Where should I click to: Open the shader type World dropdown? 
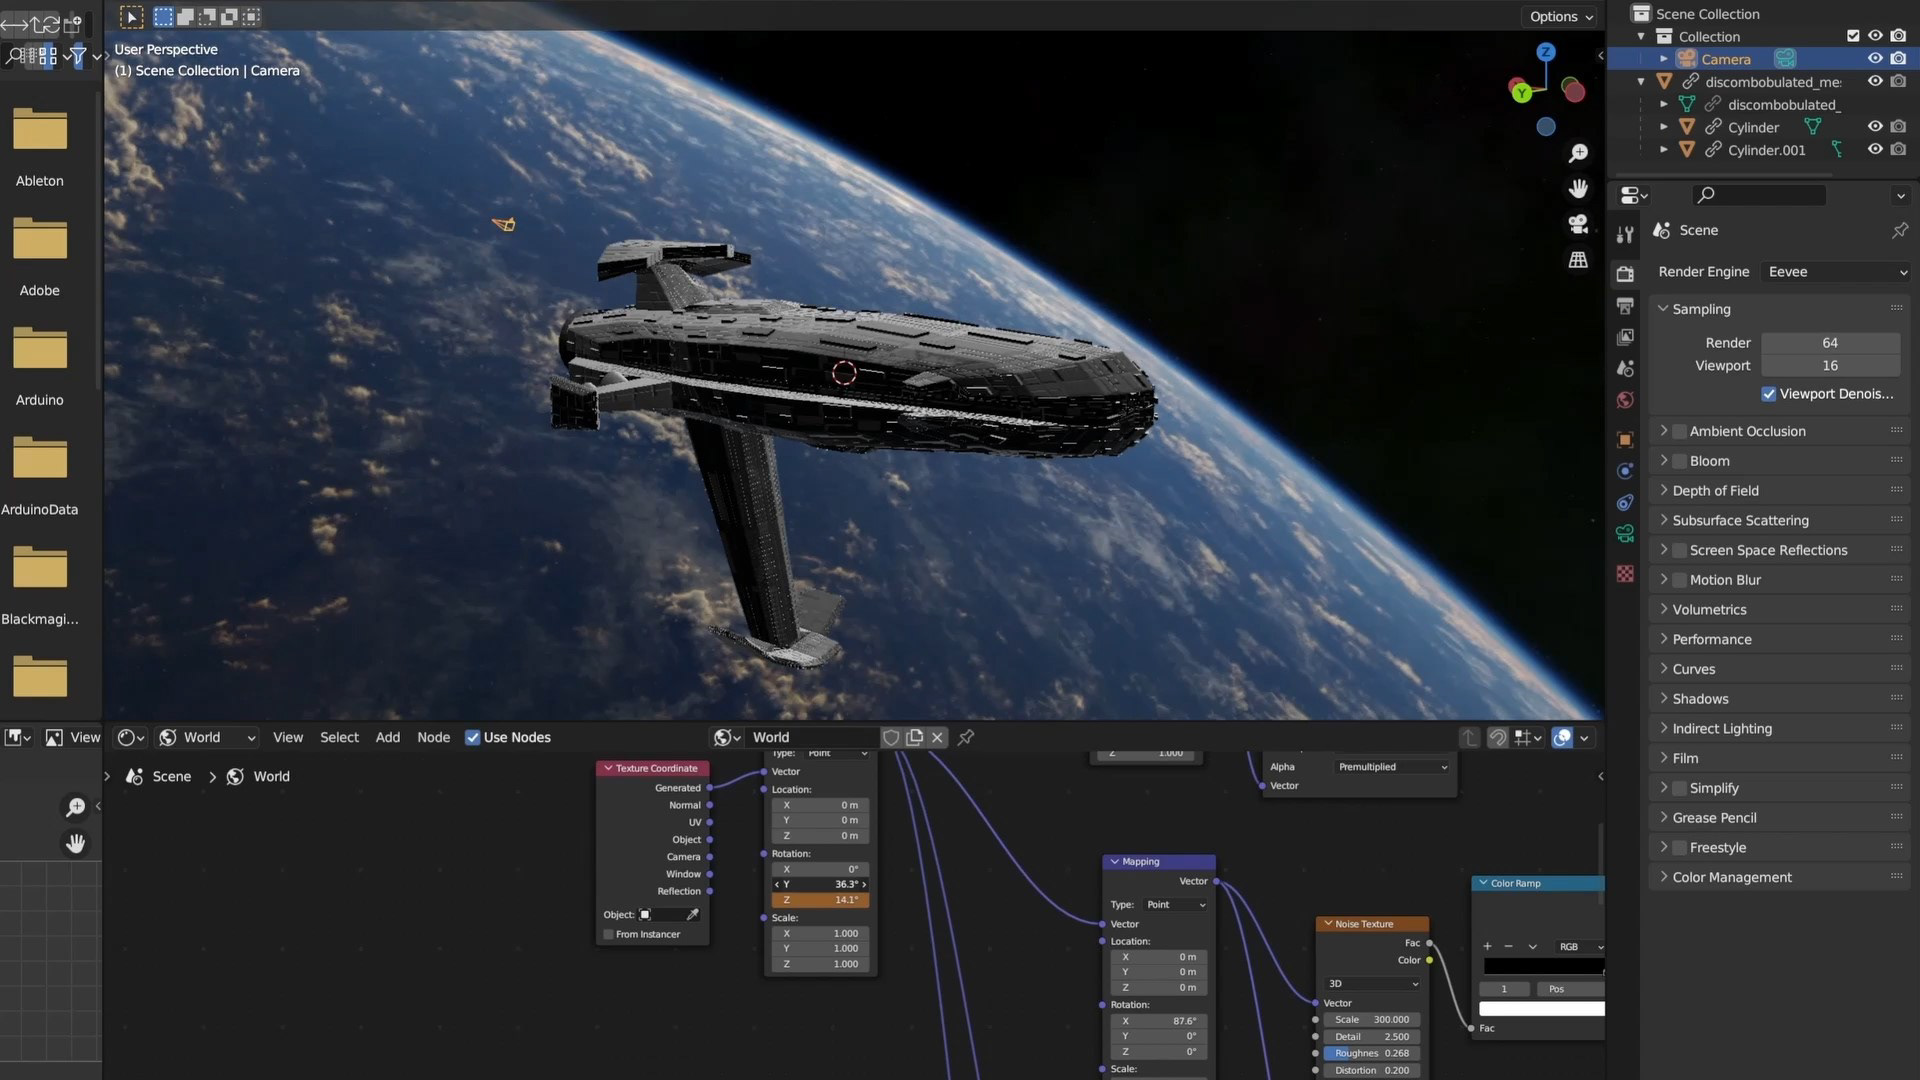pyautogui.click(x=207, y=737)
